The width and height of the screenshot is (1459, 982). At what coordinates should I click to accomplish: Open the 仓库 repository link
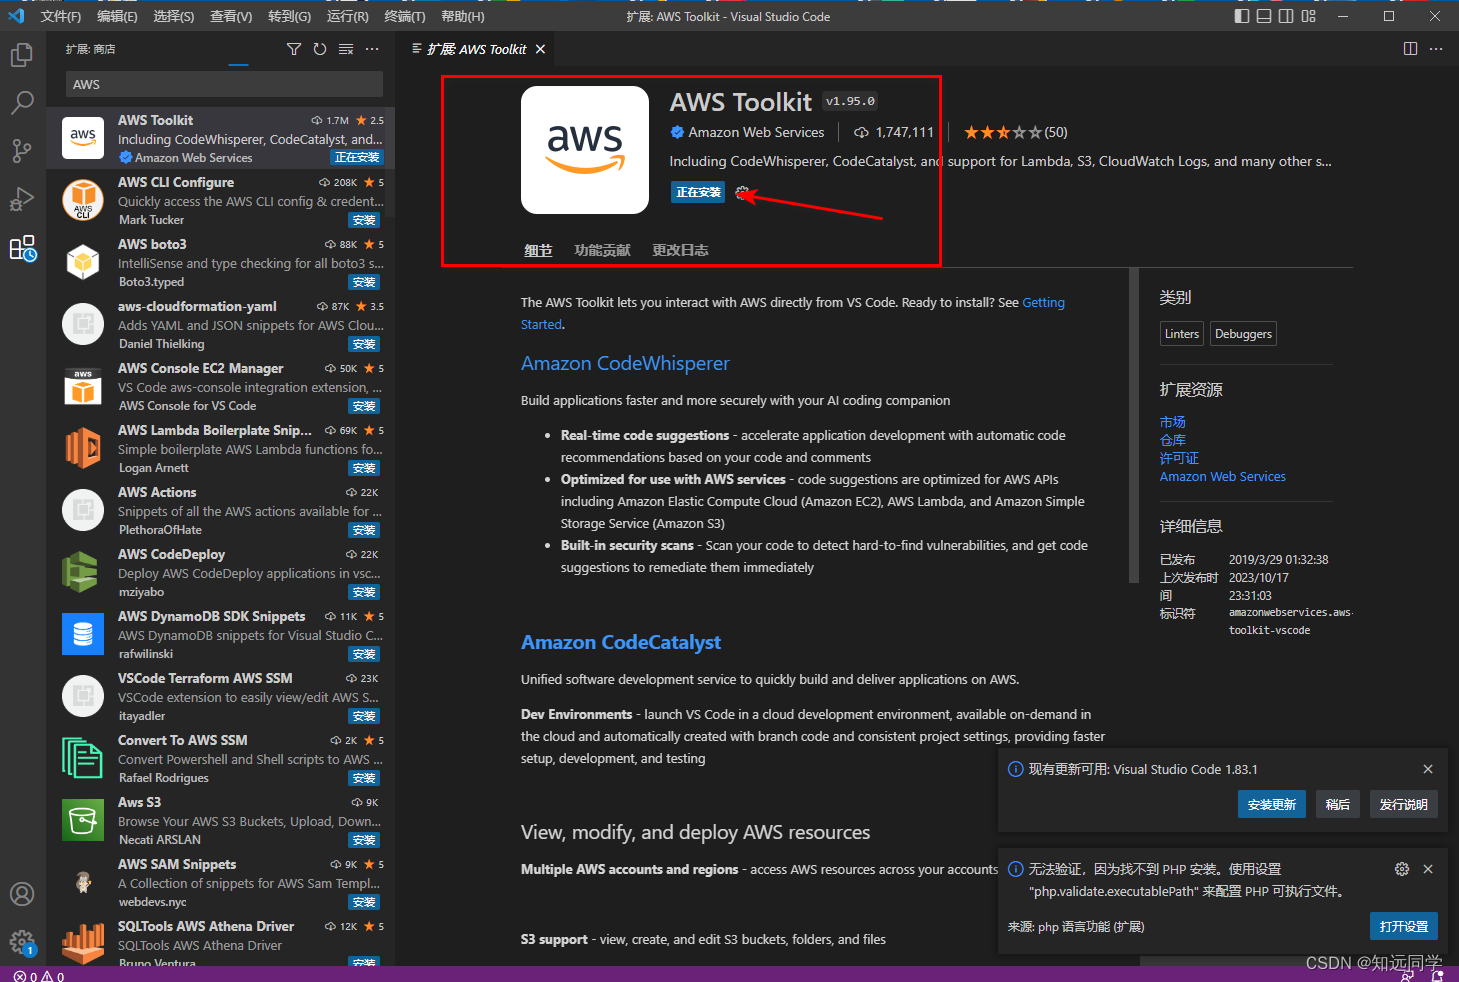point(1172,440)
